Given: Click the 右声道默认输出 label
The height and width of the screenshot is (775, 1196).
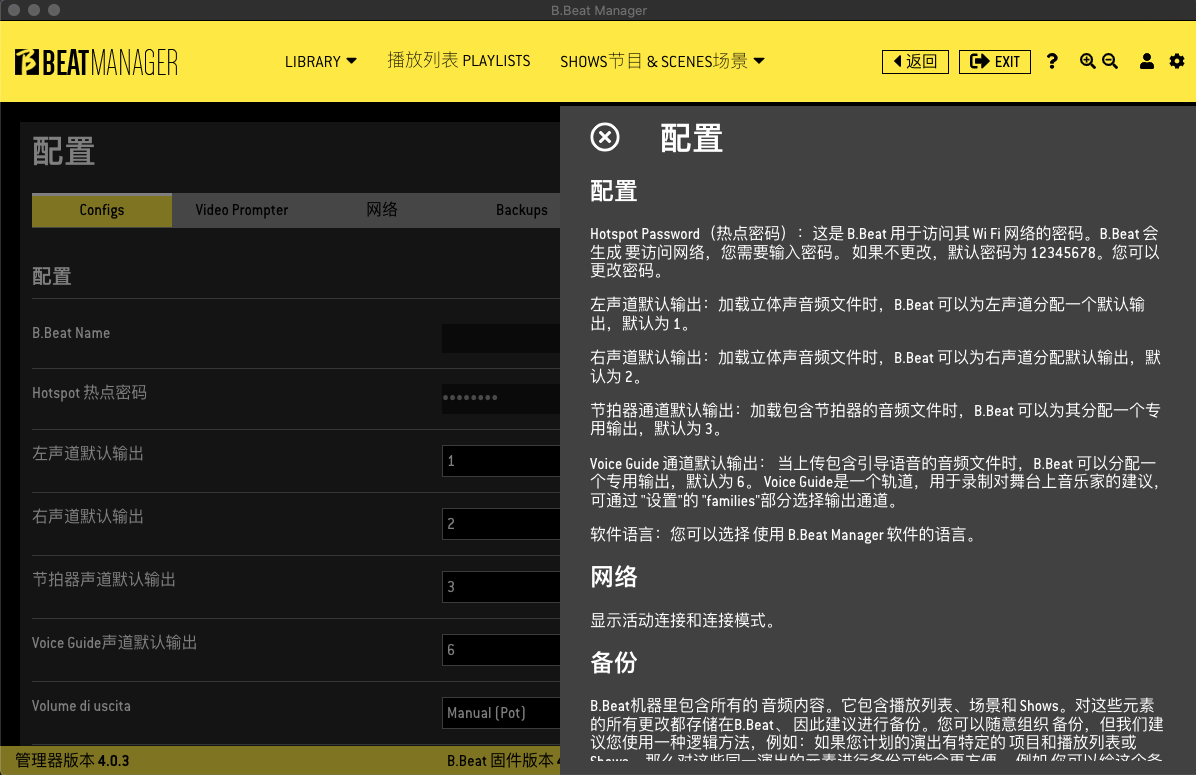Looking at the screenshot, I should (x=88, y=517).
